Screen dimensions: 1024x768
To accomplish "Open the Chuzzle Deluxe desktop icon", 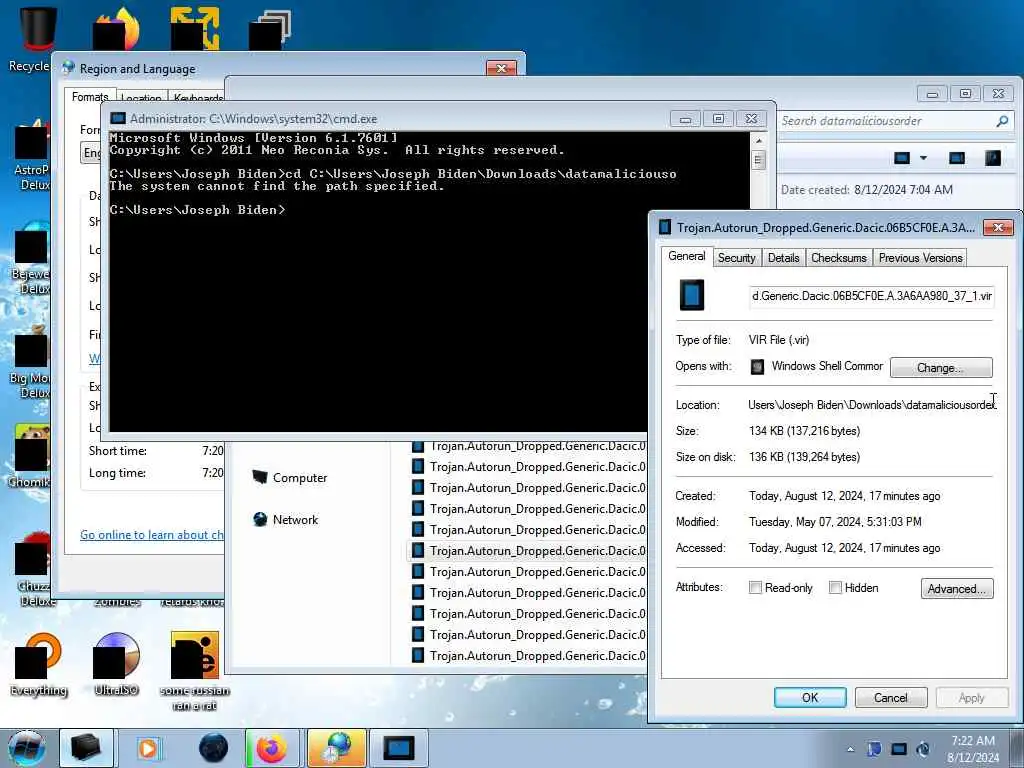I will pos(33,569).
